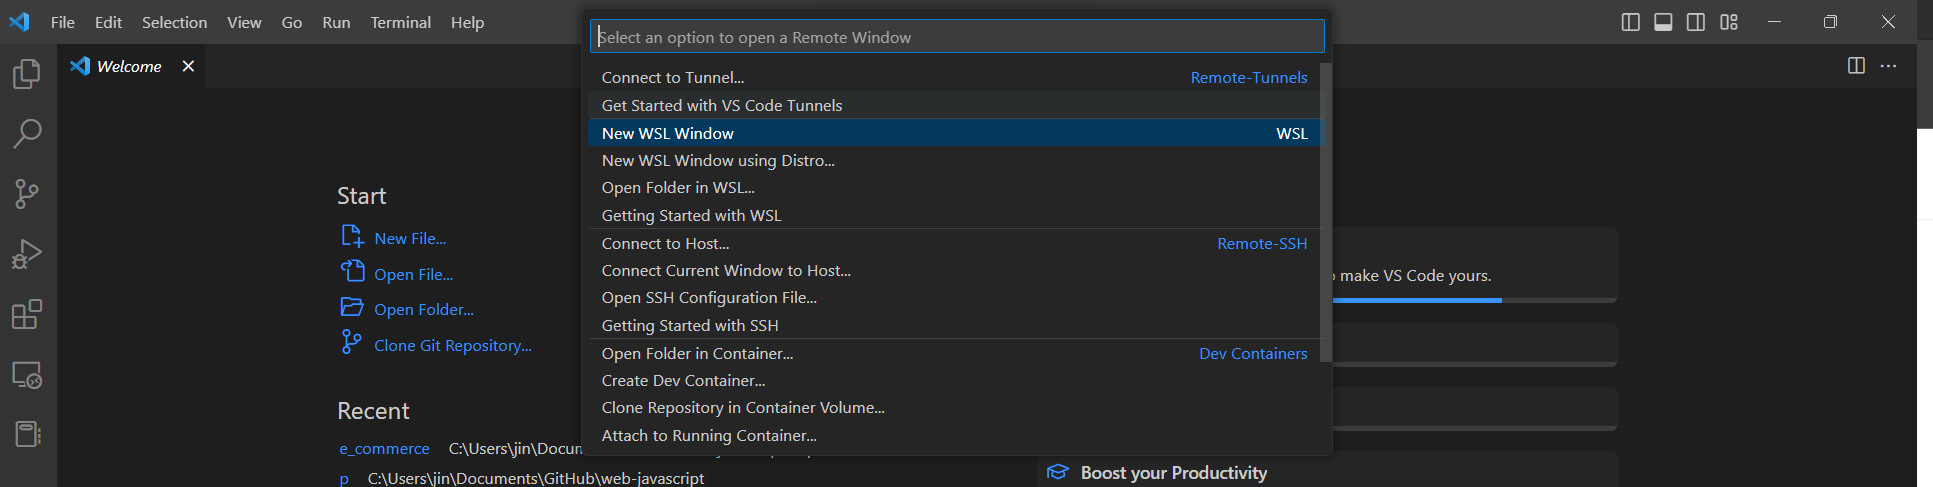Click the Clone Git Repository... link
Image resolution: width=1933 pixels, height=487 pixels.
[453, 345]
